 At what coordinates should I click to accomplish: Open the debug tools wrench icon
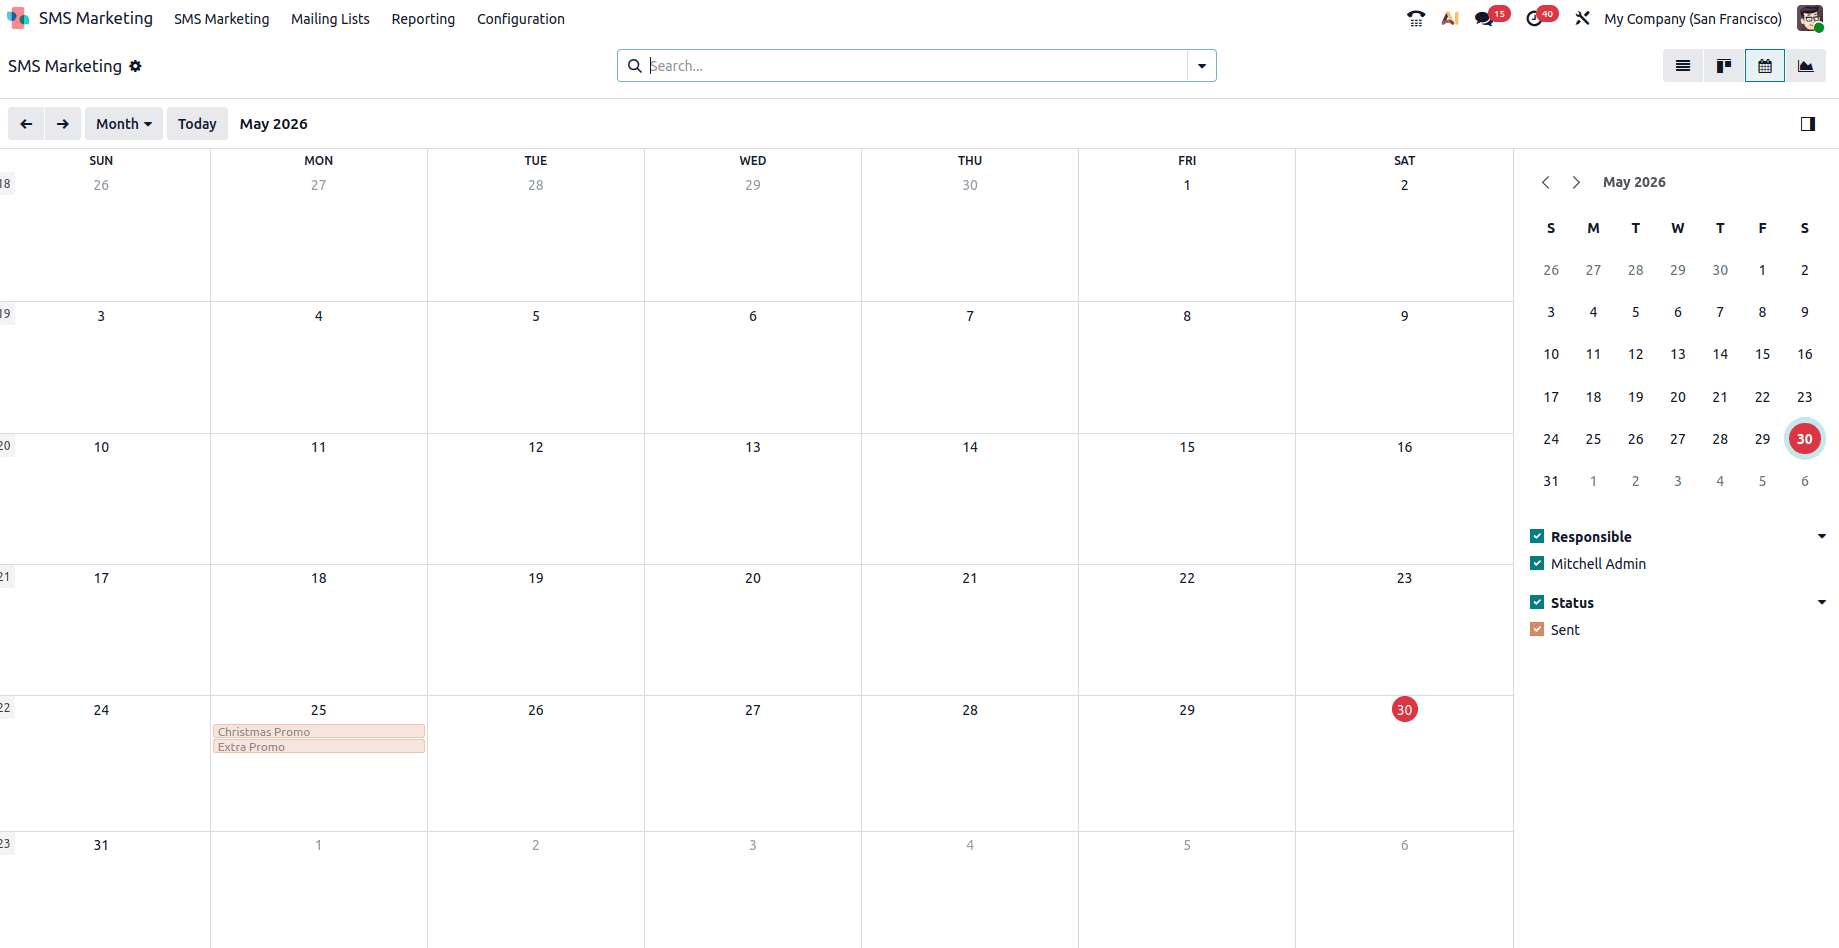click(1582, 18)
